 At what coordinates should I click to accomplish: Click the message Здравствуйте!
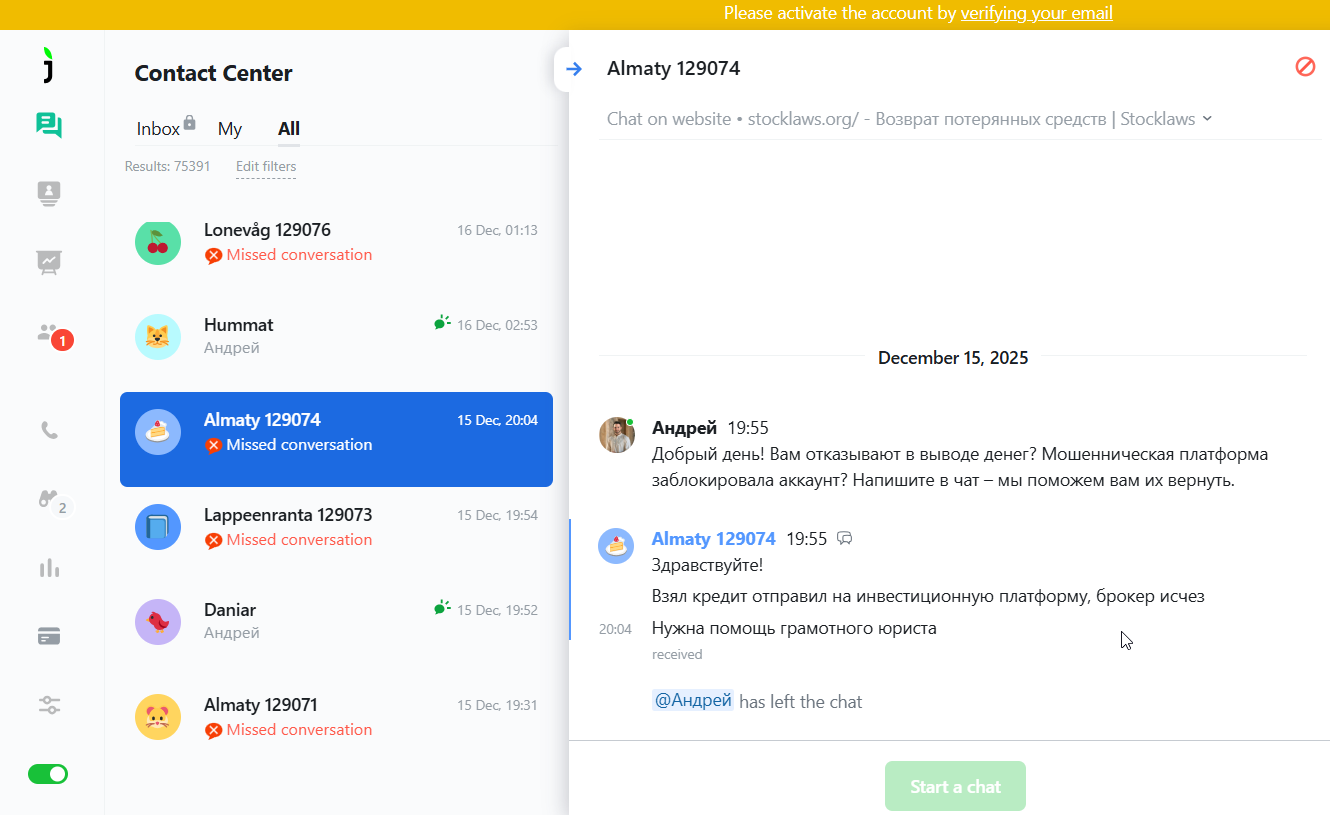[707, 565]
